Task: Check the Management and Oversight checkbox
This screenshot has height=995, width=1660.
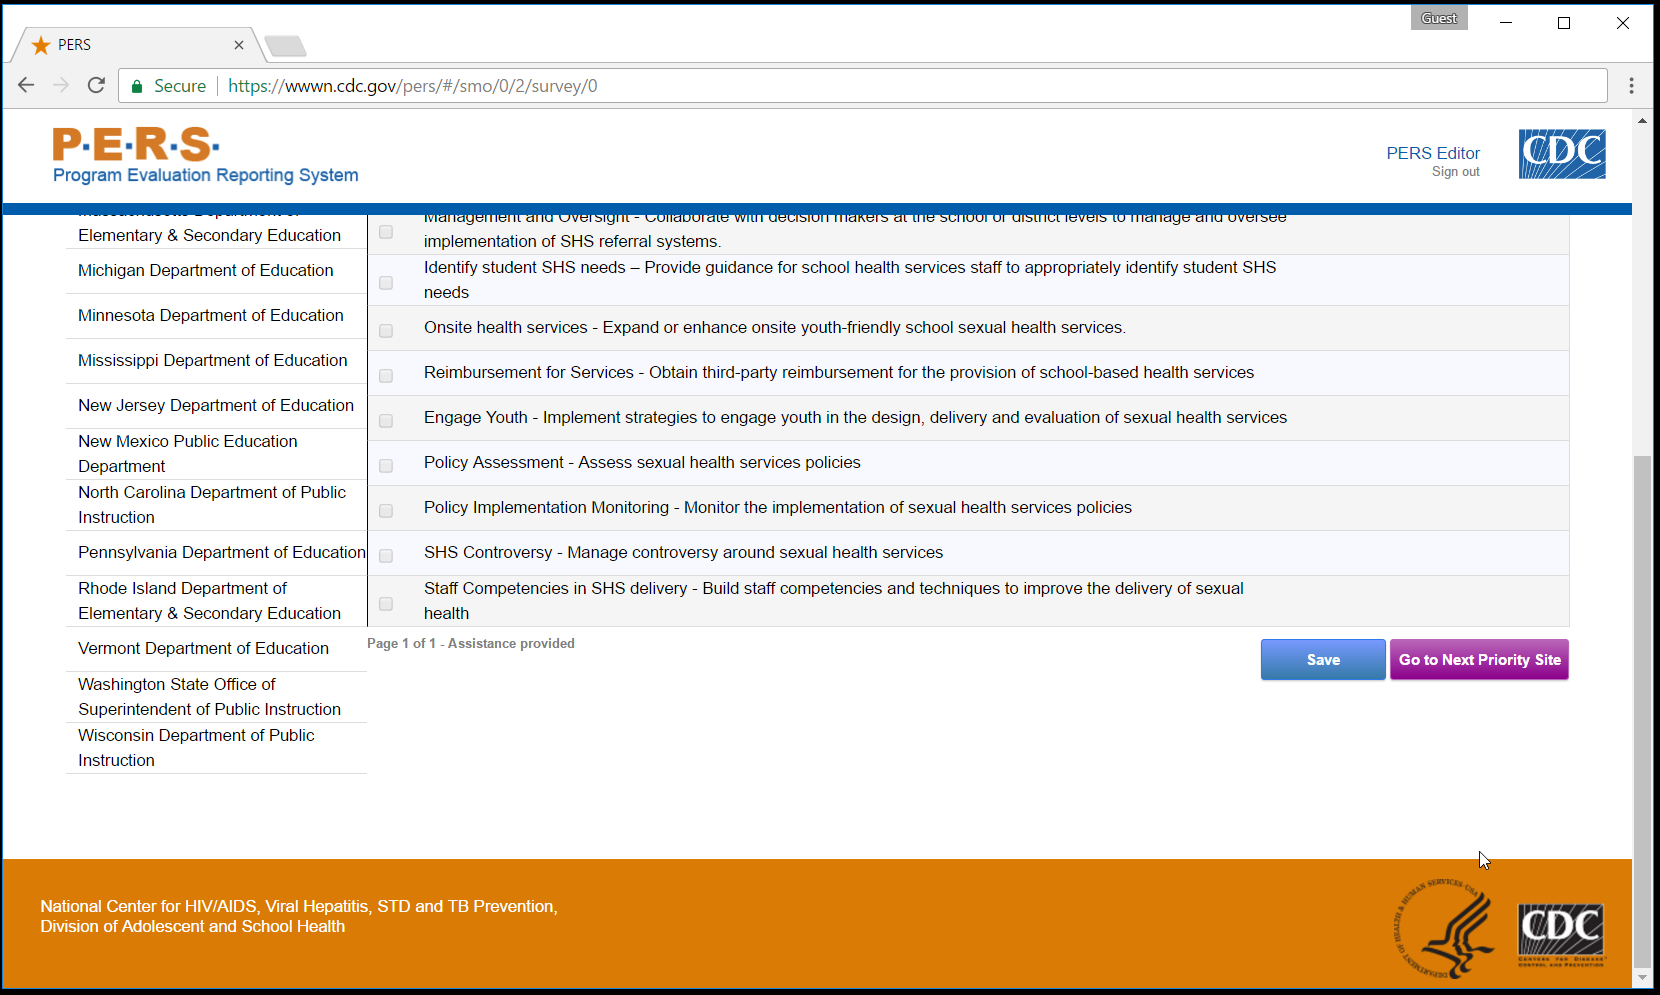Action: coord(386,232)
